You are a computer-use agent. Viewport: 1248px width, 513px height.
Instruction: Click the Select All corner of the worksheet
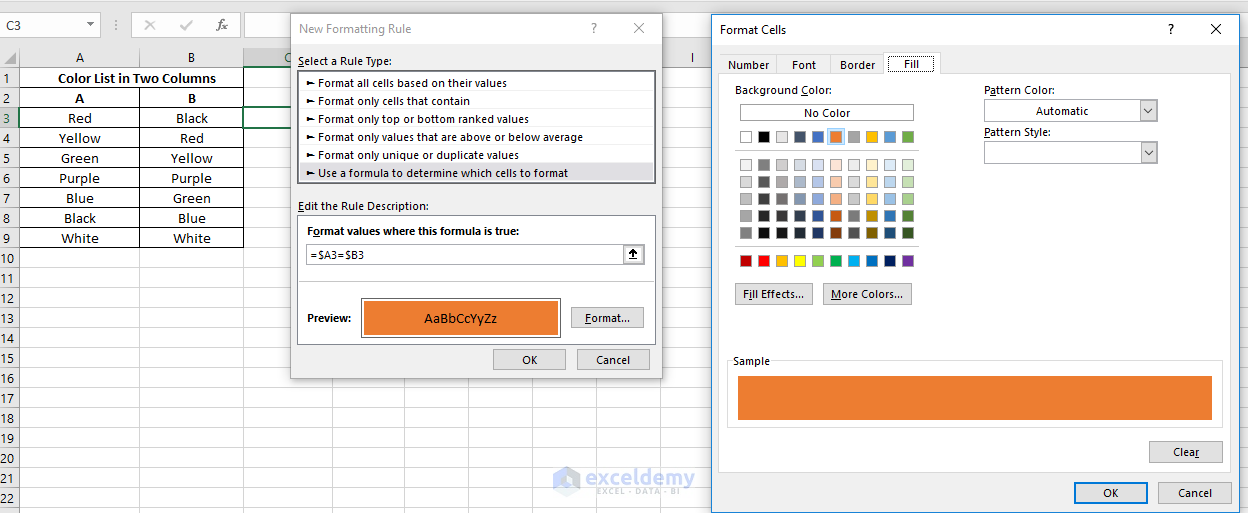[x=9, y=58]
